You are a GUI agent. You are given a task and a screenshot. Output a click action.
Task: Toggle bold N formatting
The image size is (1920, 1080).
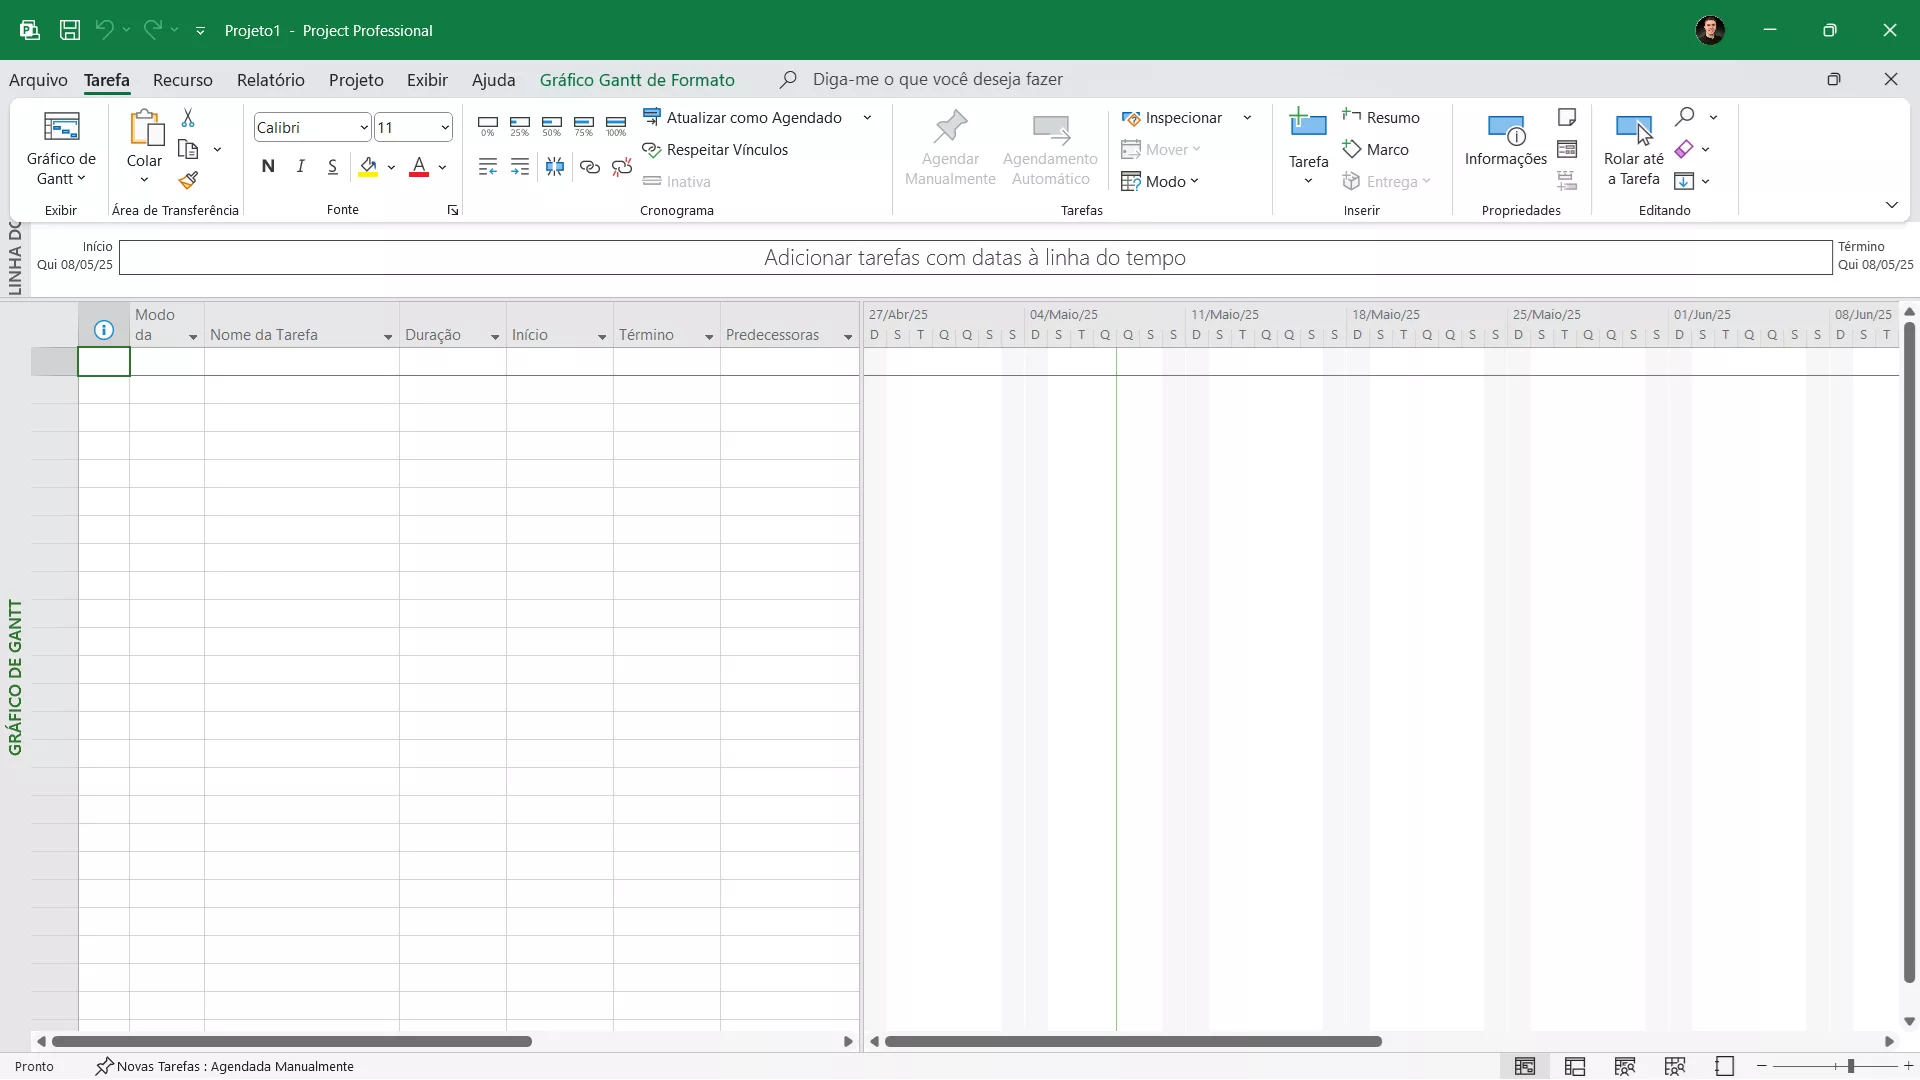click(268, 167)
